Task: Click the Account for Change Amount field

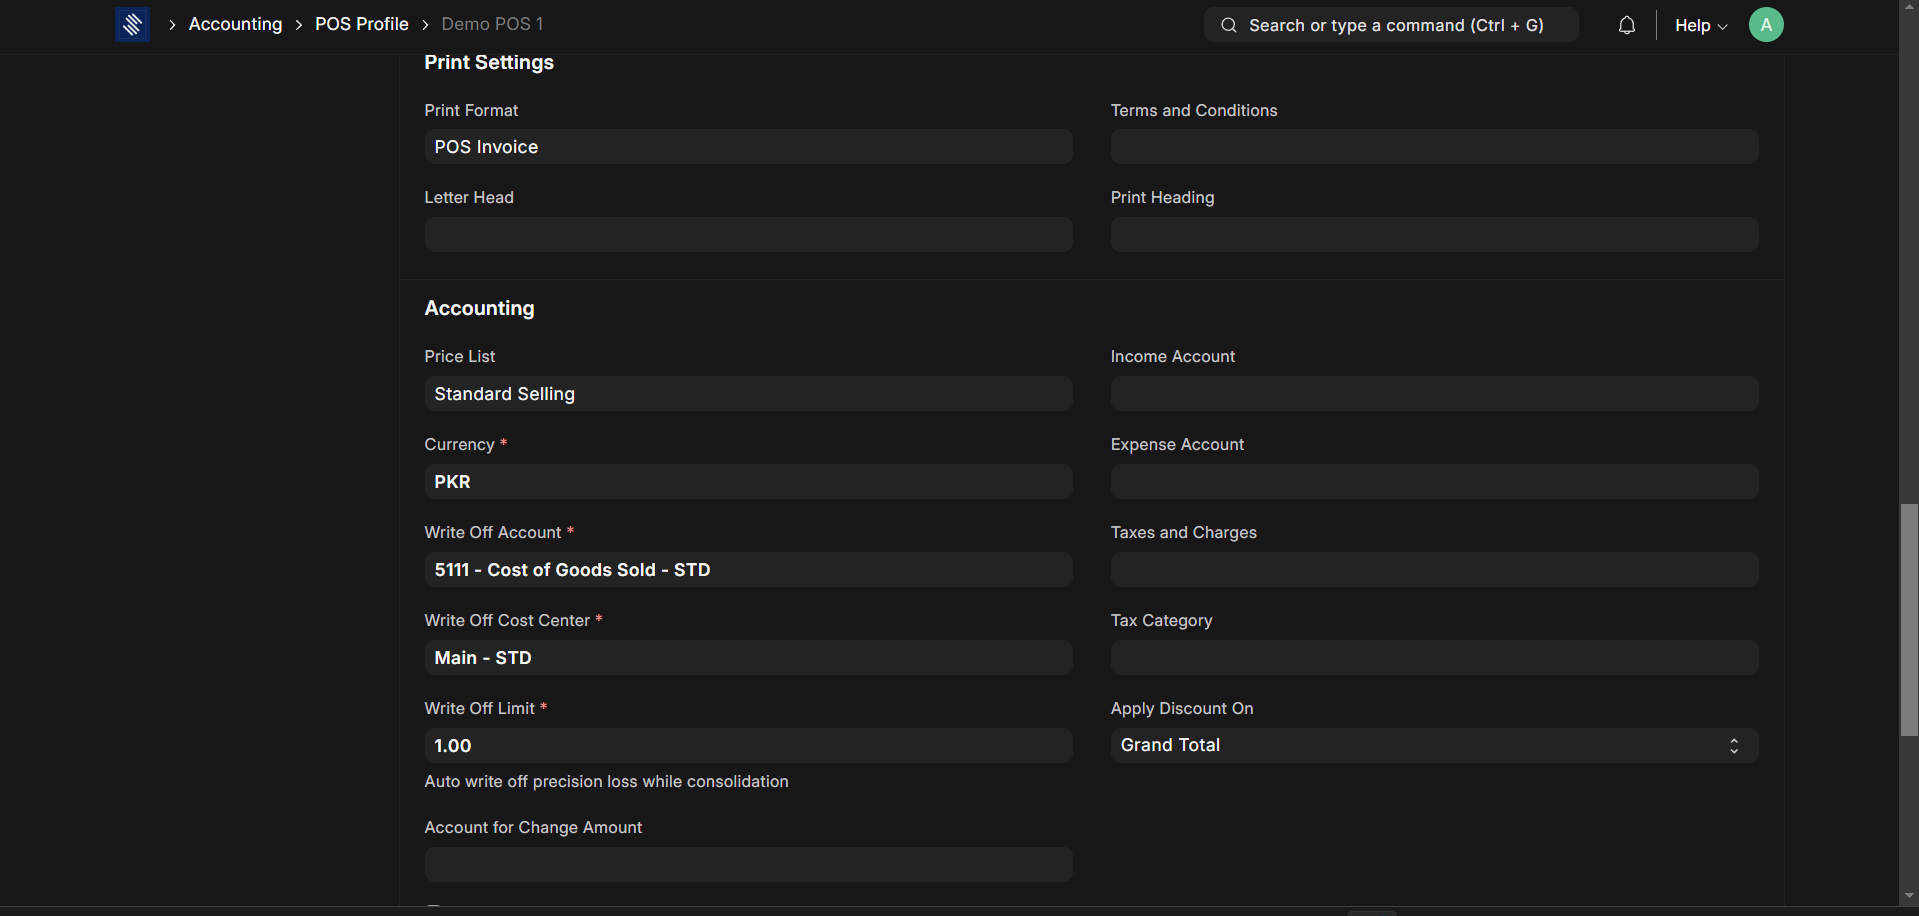Action: pos(748,865)
